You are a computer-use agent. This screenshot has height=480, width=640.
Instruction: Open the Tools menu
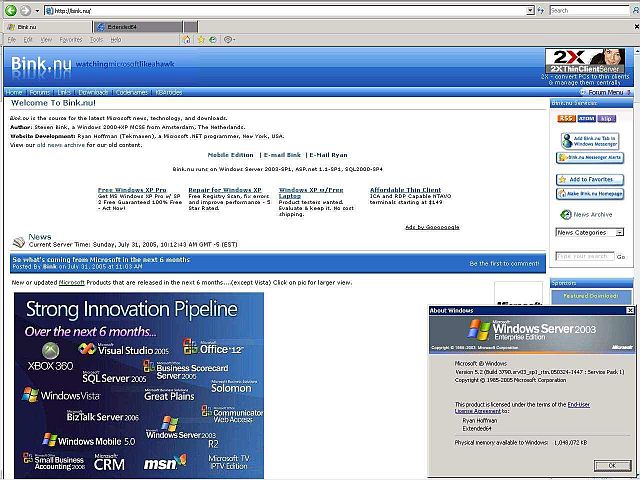pos(96,39)
